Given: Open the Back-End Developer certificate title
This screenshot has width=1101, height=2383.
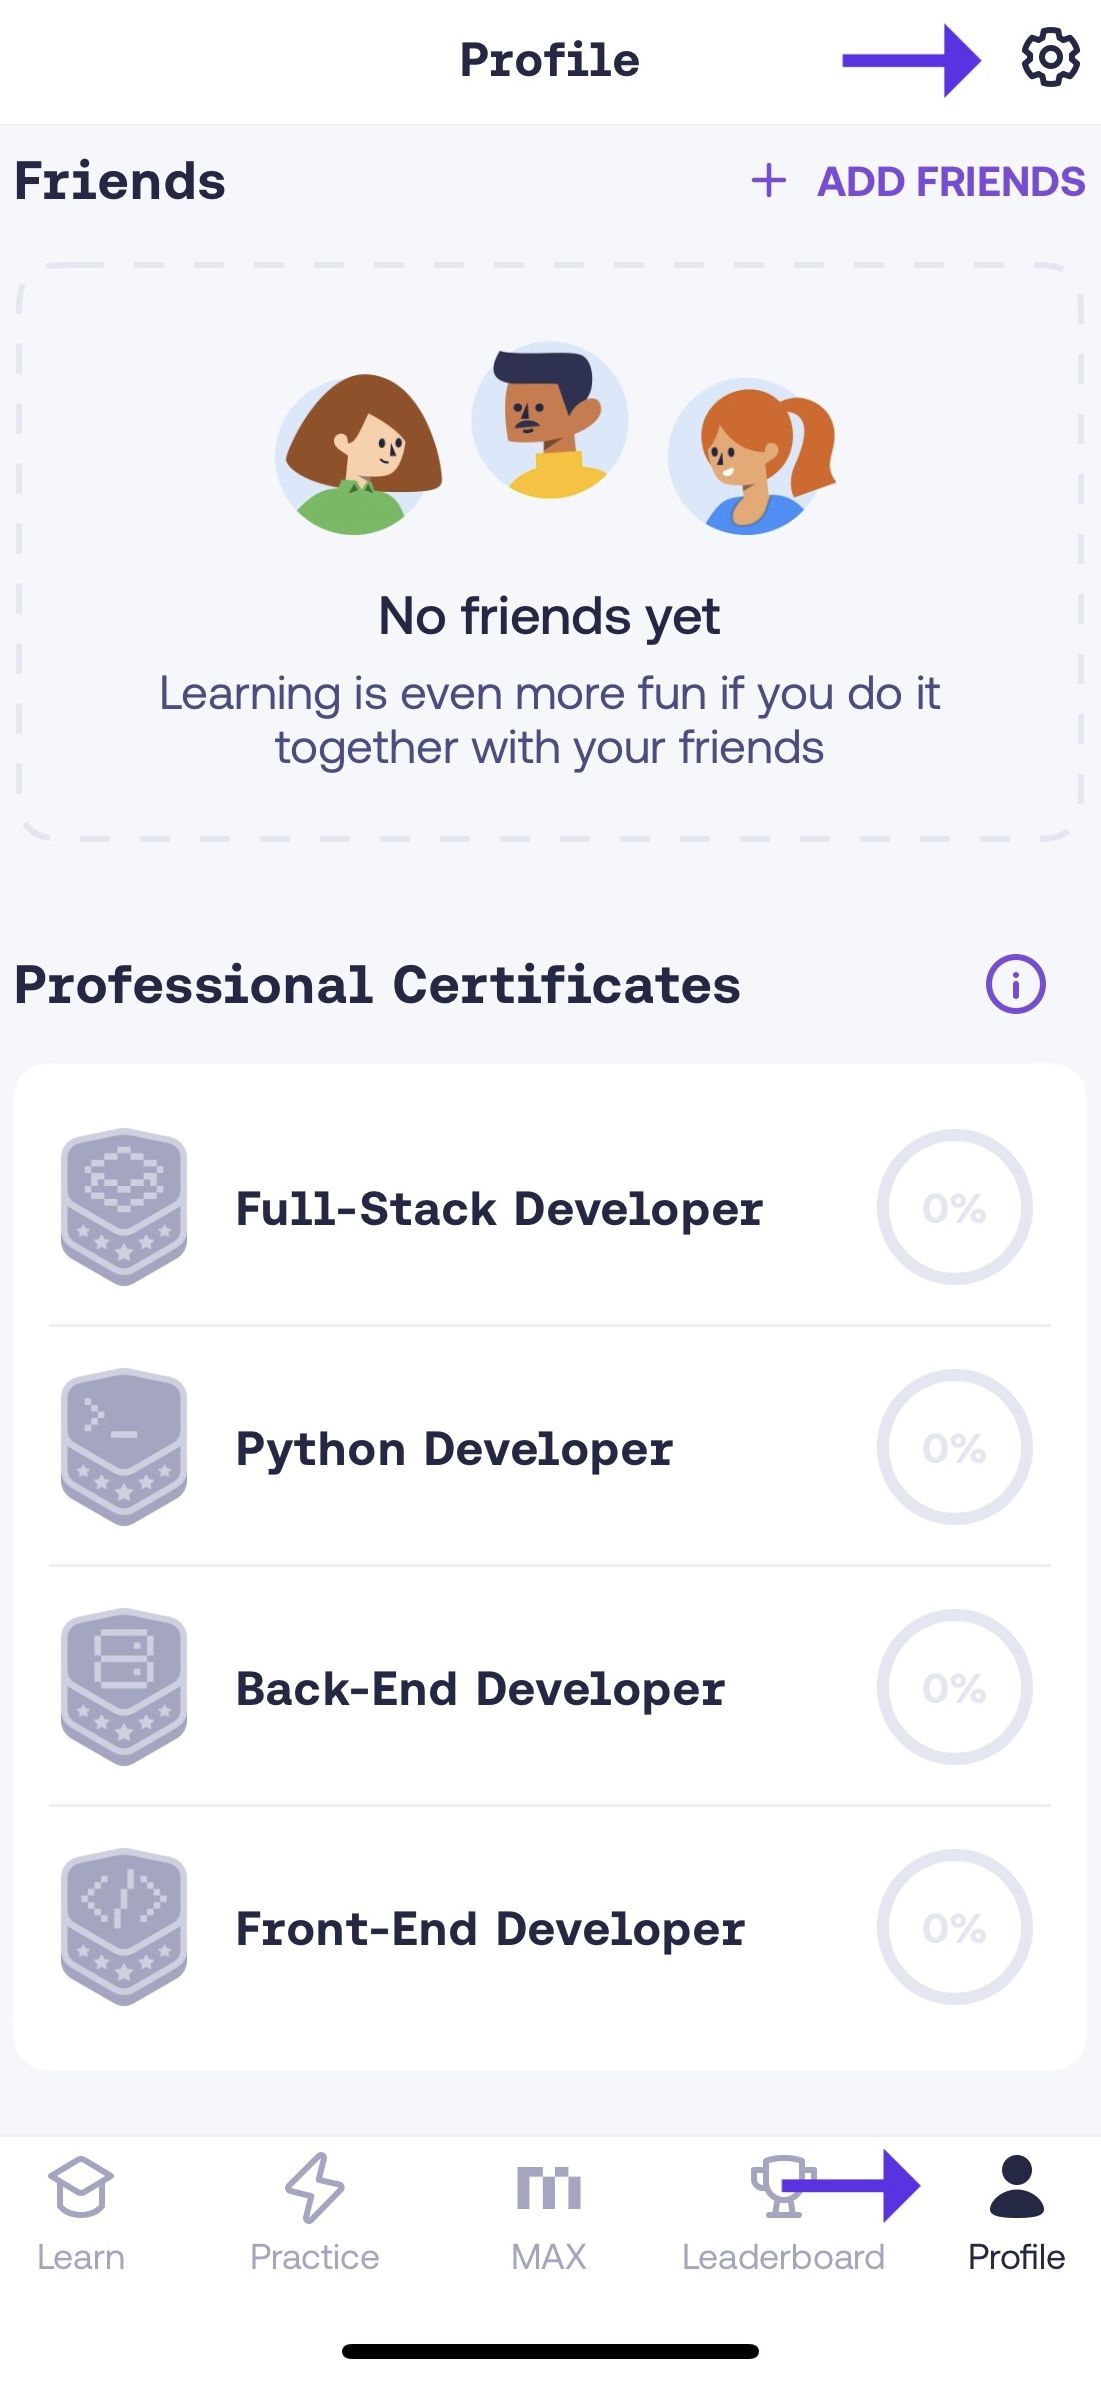Looking at the screenshot, I should pos(480,1689).
